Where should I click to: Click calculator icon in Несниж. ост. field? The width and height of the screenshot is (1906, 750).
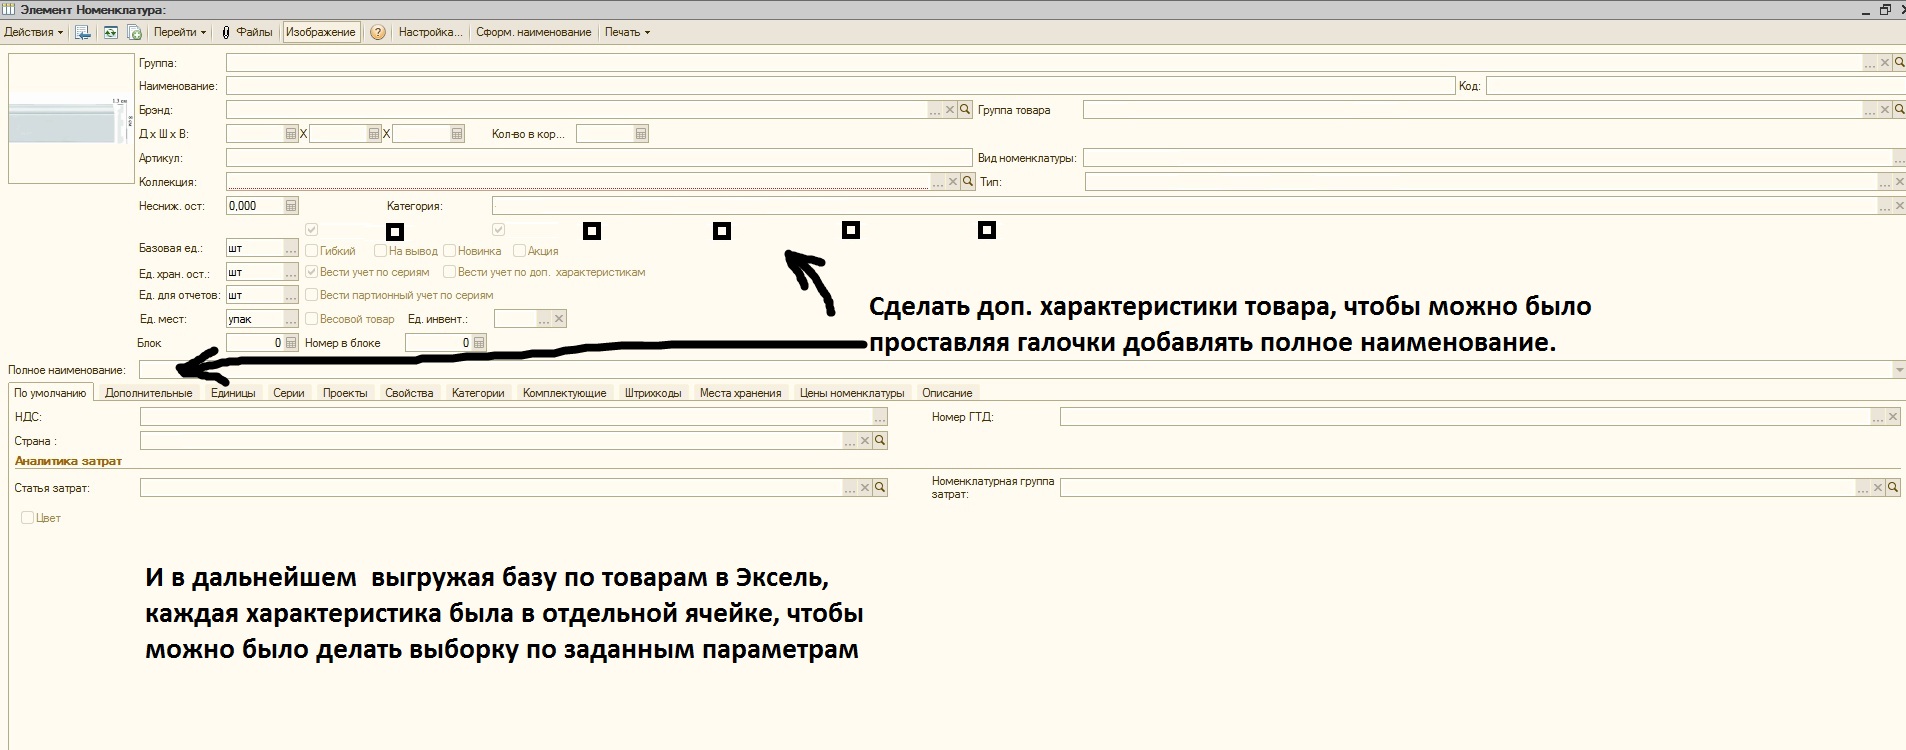click(291, 206)
